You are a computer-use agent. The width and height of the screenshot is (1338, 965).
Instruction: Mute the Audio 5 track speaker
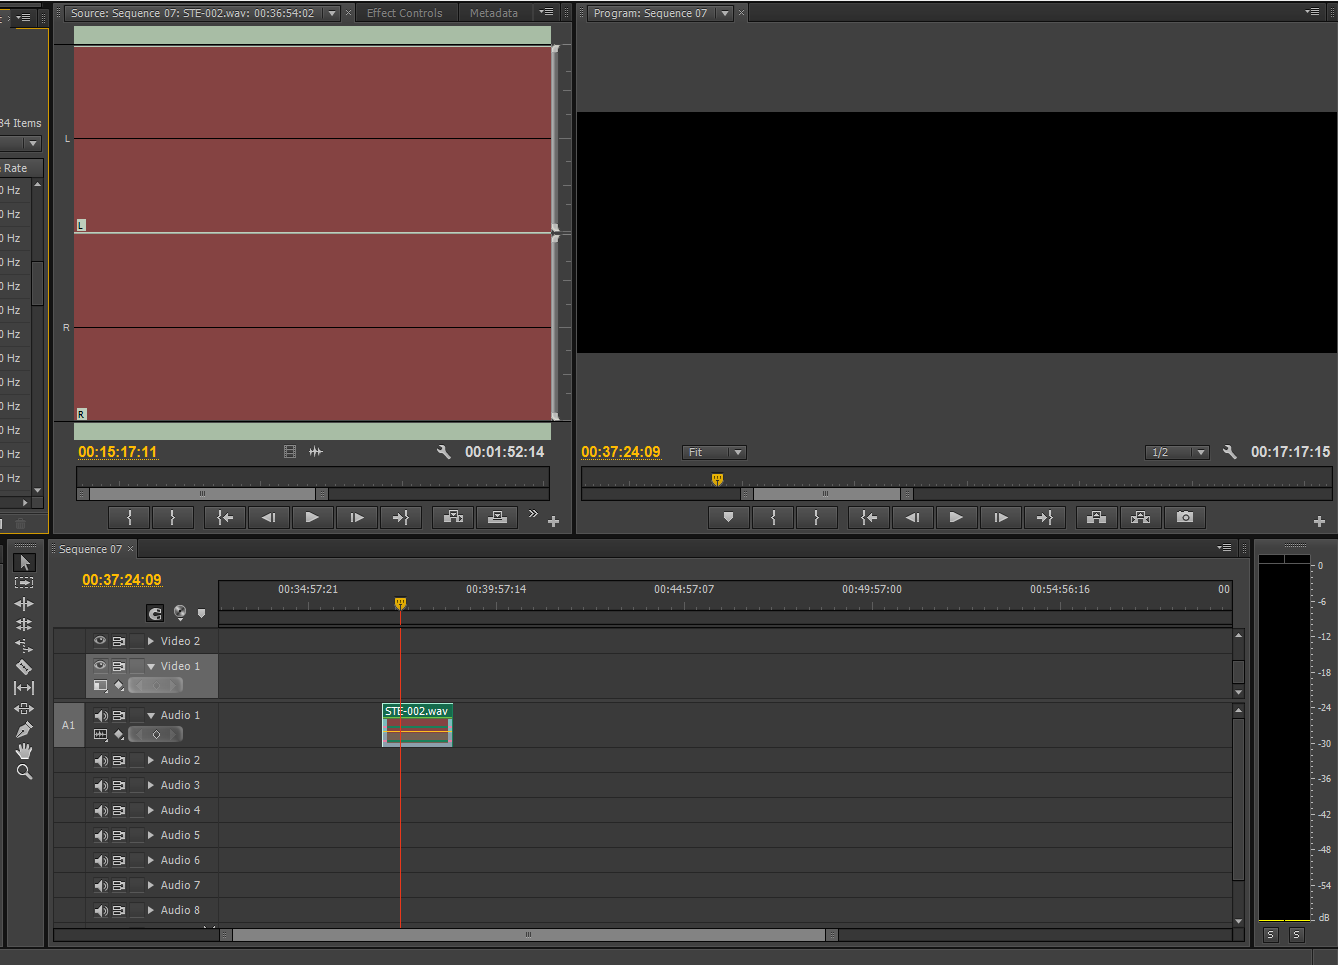point(100,836)
